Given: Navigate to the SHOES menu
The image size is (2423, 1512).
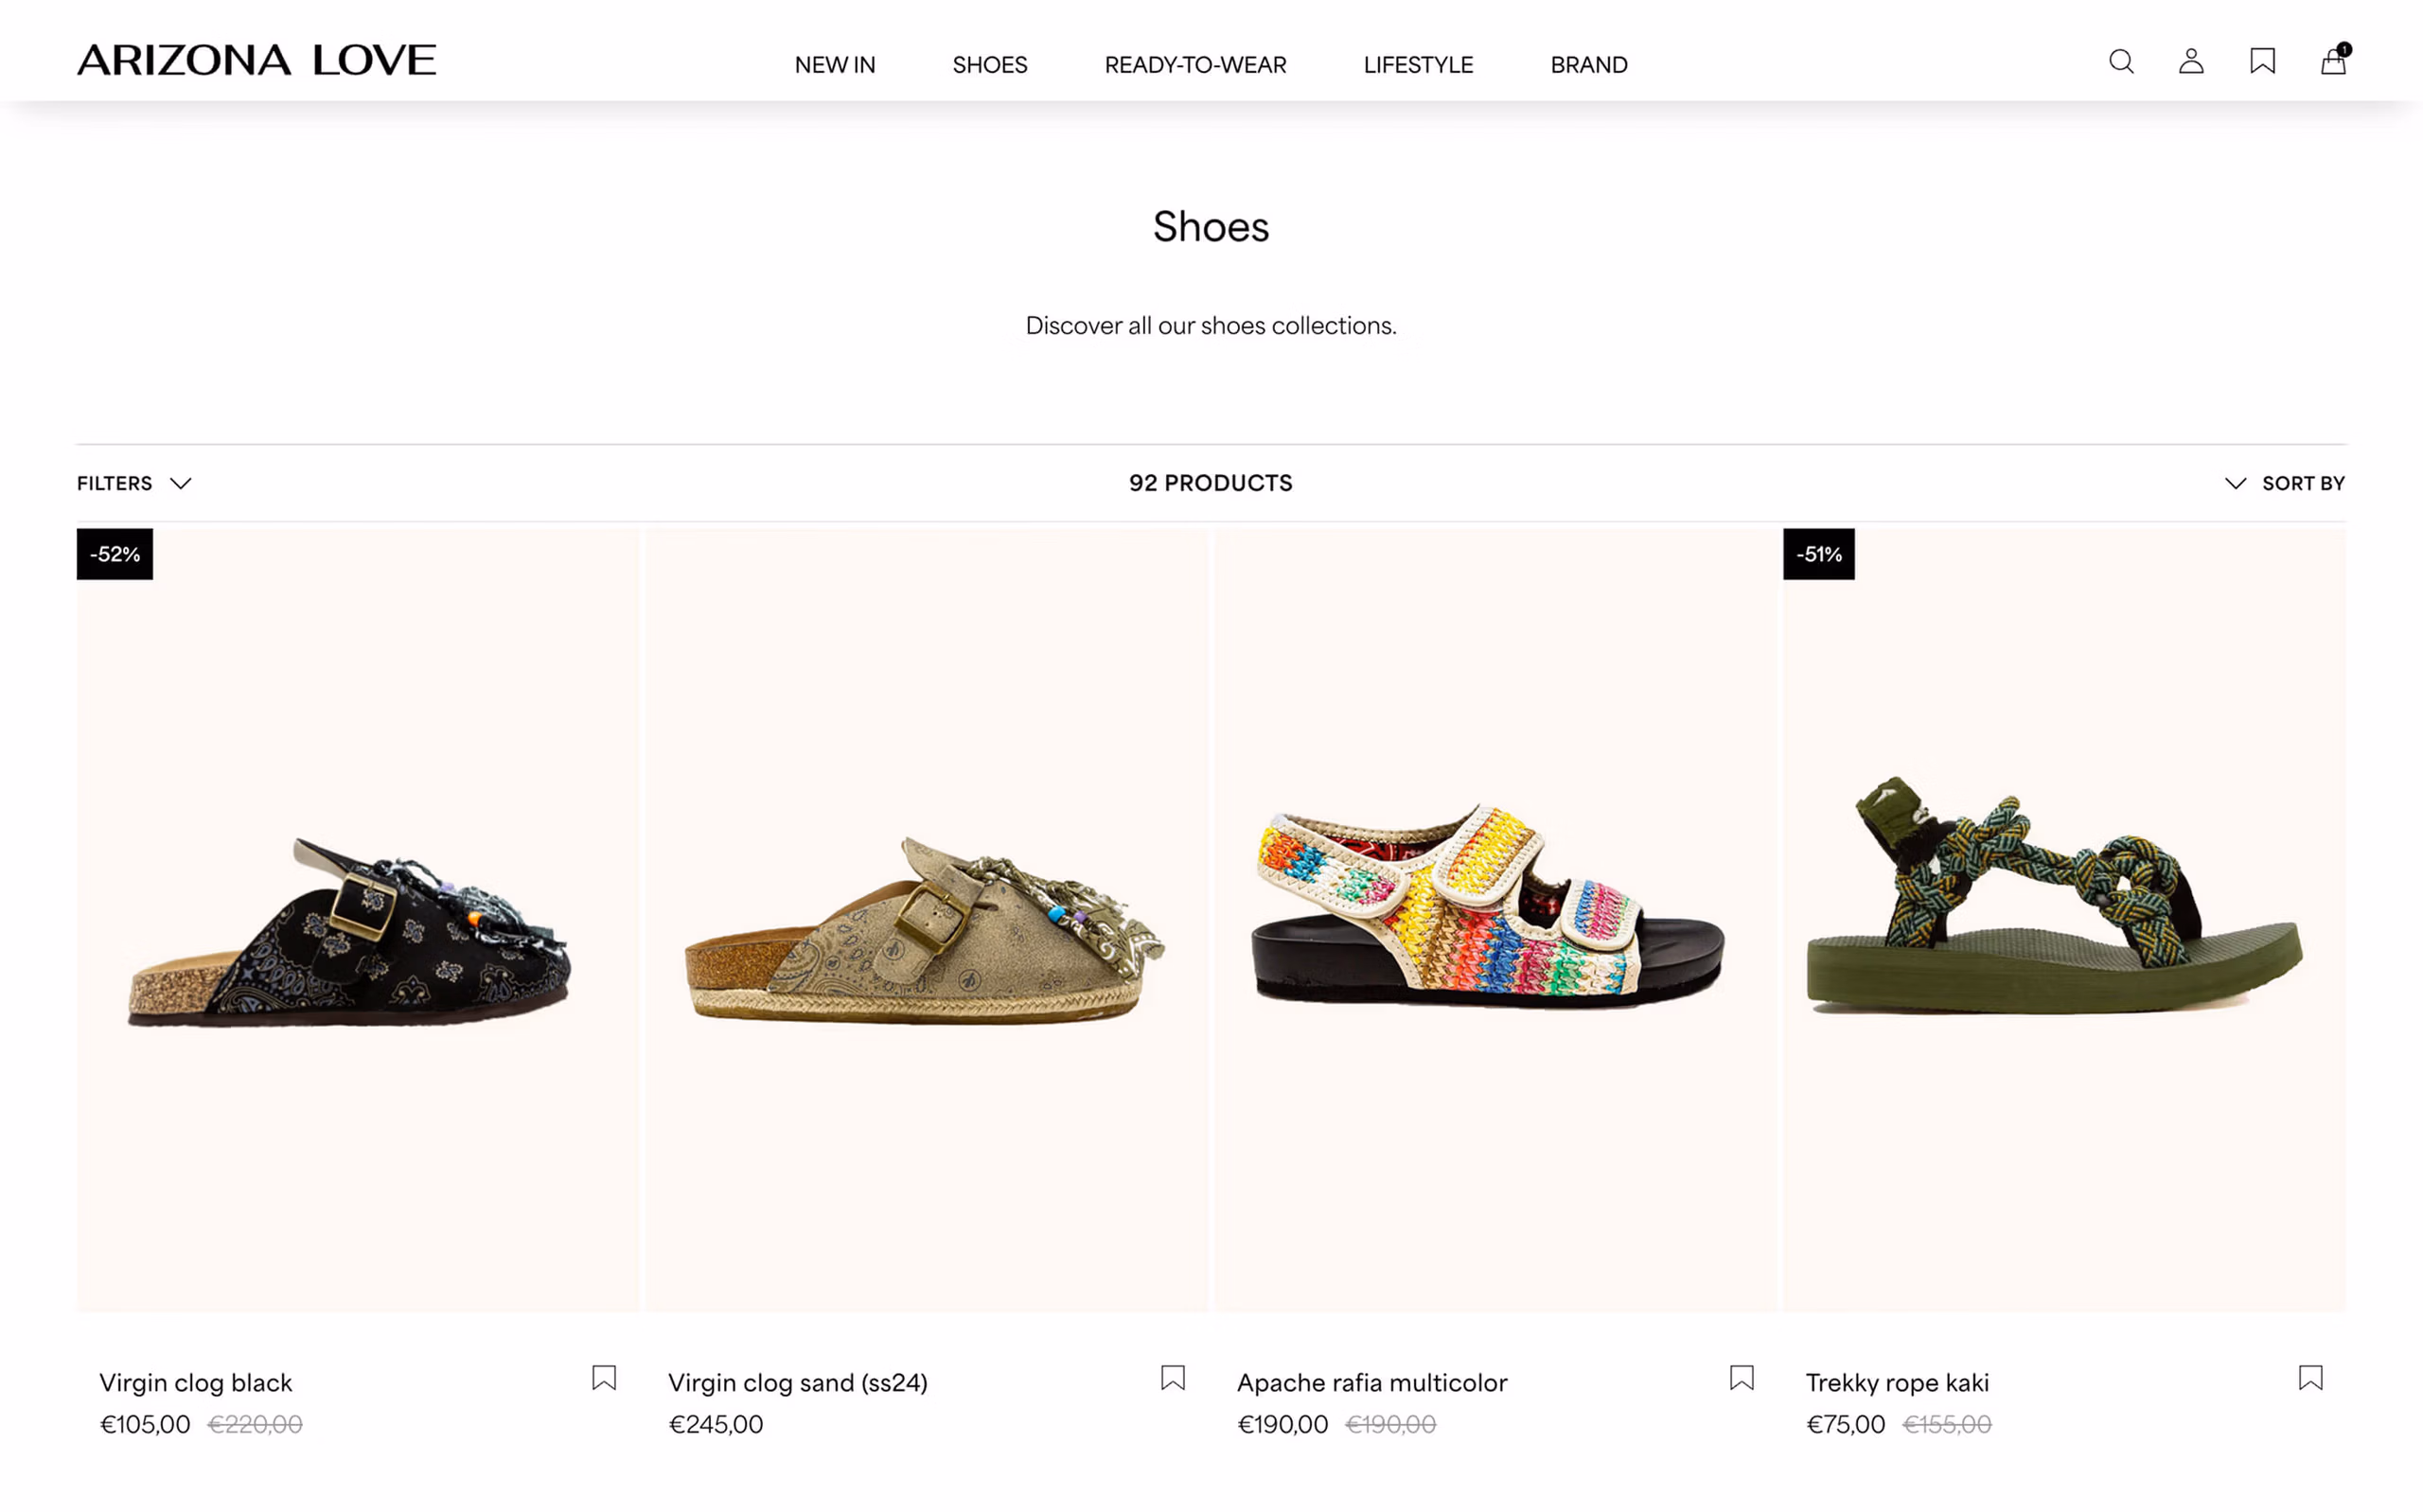Looking at the screenshot, I should [989, 64].
